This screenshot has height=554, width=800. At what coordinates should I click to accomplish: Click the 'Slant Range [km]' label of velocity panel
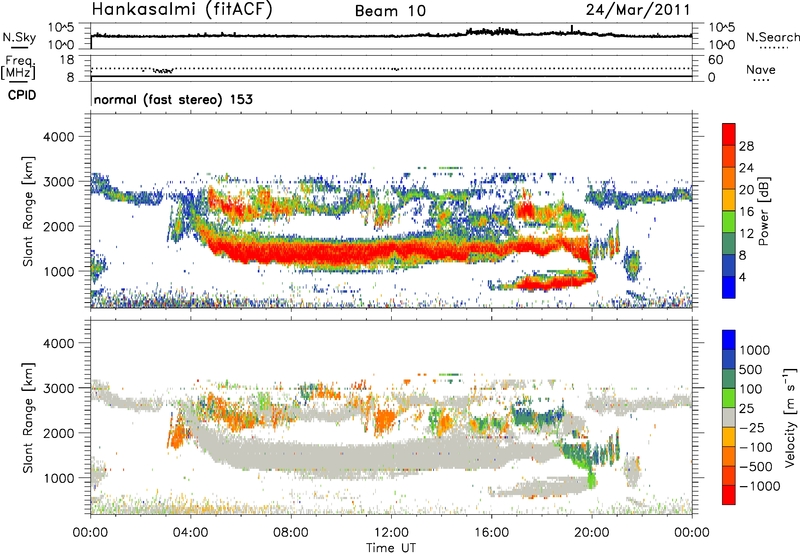(28, 417)
